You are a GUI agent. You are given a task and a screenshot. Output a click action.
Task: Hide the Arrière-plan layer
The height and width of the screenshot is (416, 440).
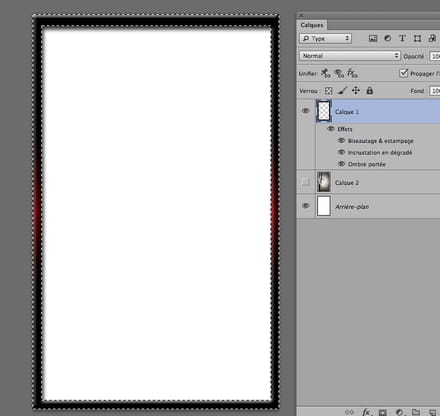[305, 206]
